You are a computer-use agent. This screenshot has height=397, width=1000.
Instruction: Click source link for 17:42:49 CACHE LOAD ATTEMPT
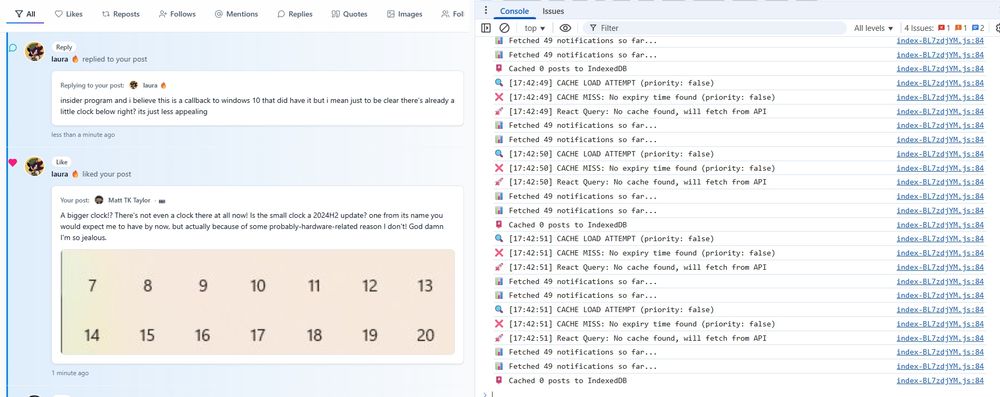pyautogui.click(x=939, y=83)
